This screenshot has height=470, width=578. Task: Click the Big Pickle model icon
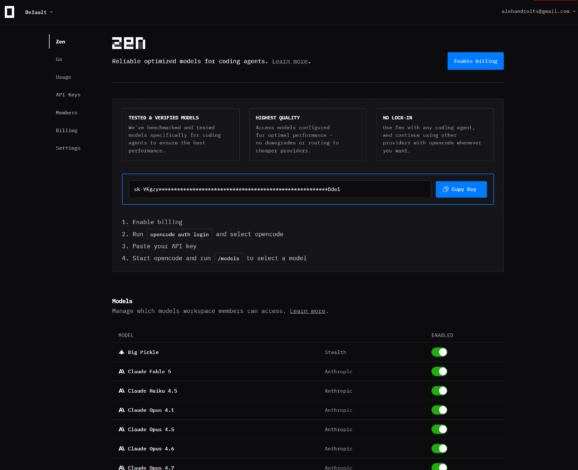click(121, 352)
